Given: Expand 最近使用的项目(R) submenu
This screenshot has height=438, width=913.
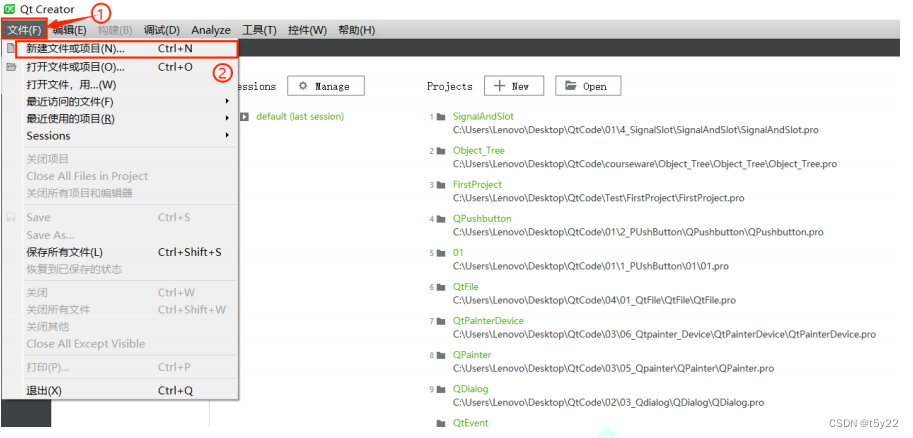Looking at the screenshot, I should [121, 119].
